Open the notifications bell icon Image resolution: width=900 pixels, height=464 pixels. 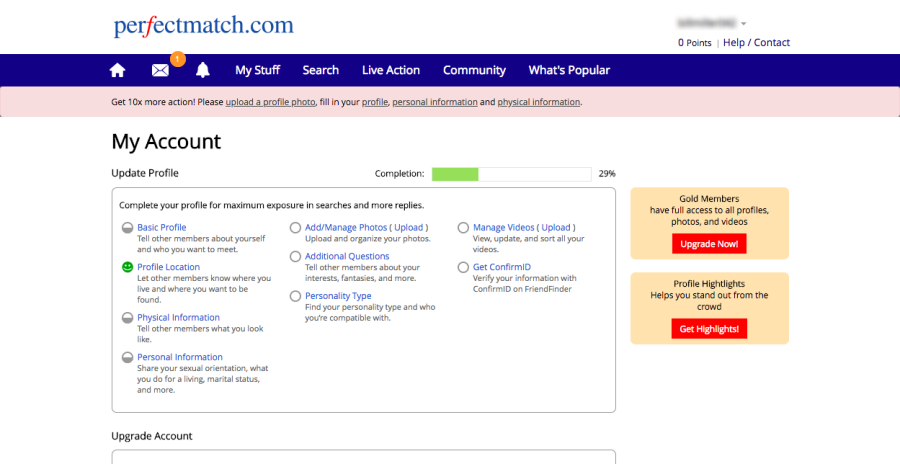pos(203,70)
